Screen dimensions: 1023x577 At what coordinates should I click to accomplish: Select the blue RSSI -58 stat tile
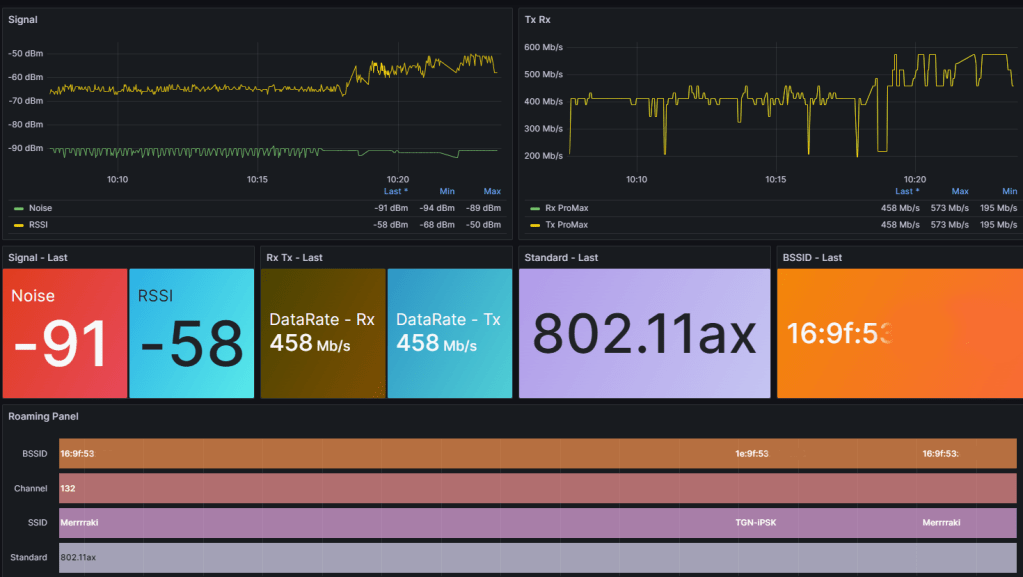[x=191, y=333]
